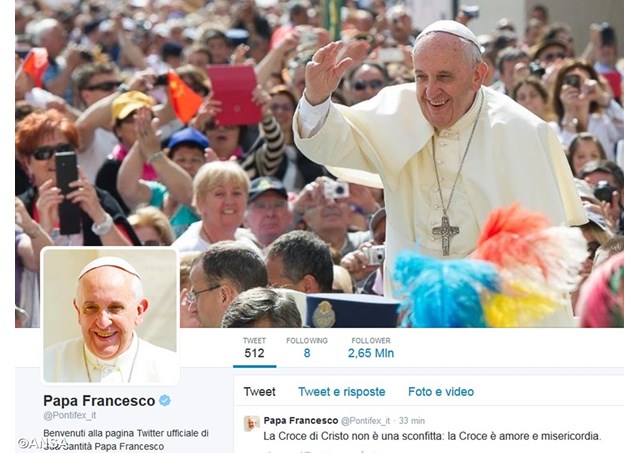
Task: Click the ANSA copyright watermark
Action: 43,443
